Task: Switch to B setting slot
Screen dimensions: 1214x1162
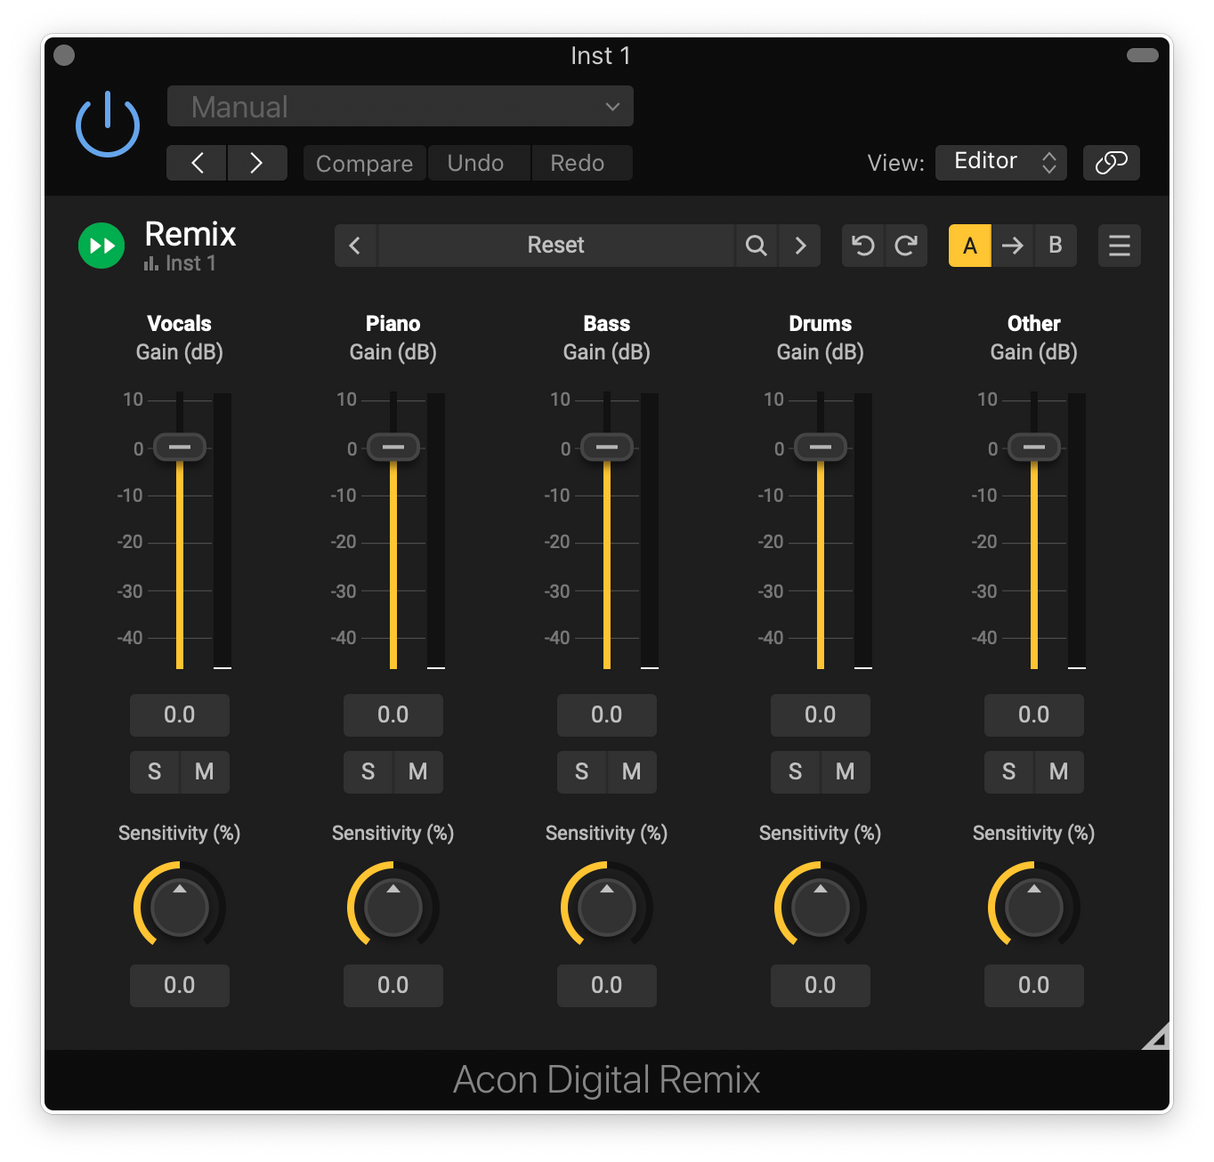Action: [1055, 245]
